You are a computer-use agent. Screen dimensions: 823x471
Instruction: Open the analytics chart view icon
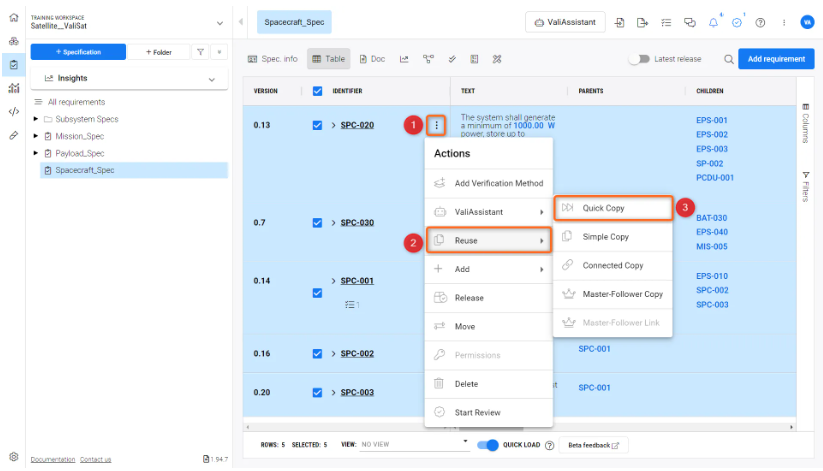pyautogui.click(x=404, y=59)
